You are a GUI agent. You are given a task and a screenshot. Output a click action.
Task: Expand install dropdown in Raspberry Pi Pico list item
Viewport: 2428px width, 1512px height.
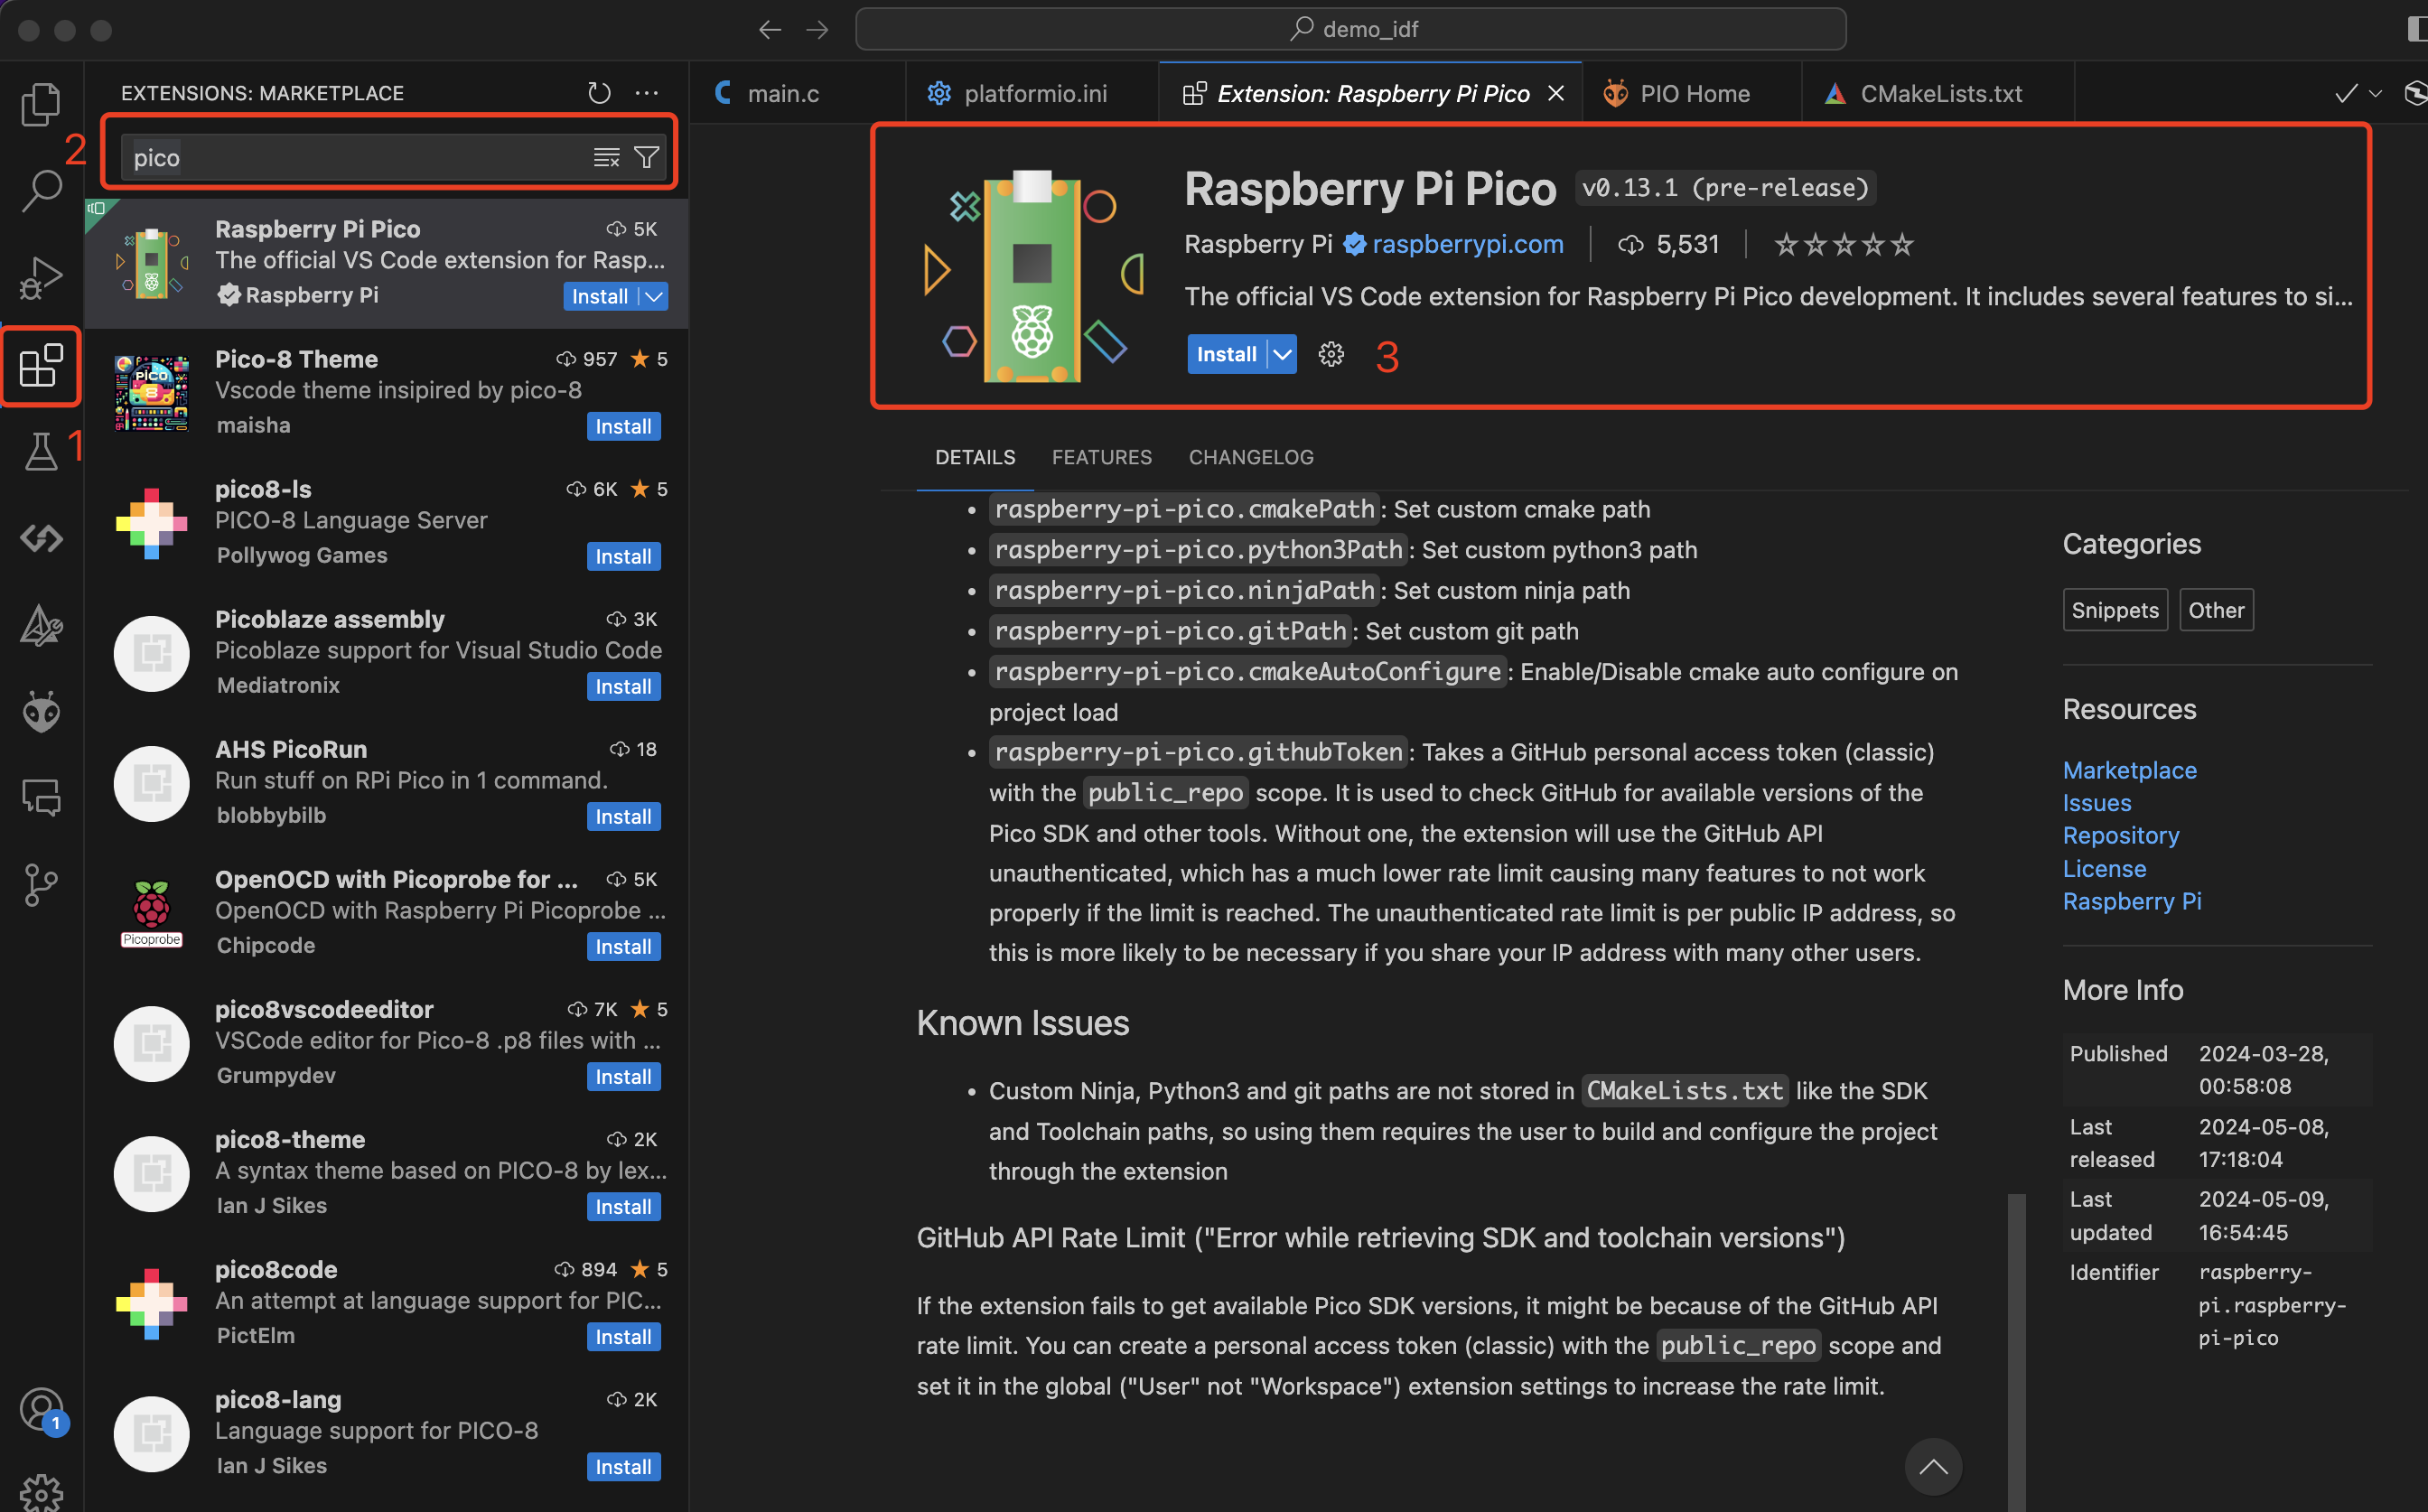[x=654, y=296]
